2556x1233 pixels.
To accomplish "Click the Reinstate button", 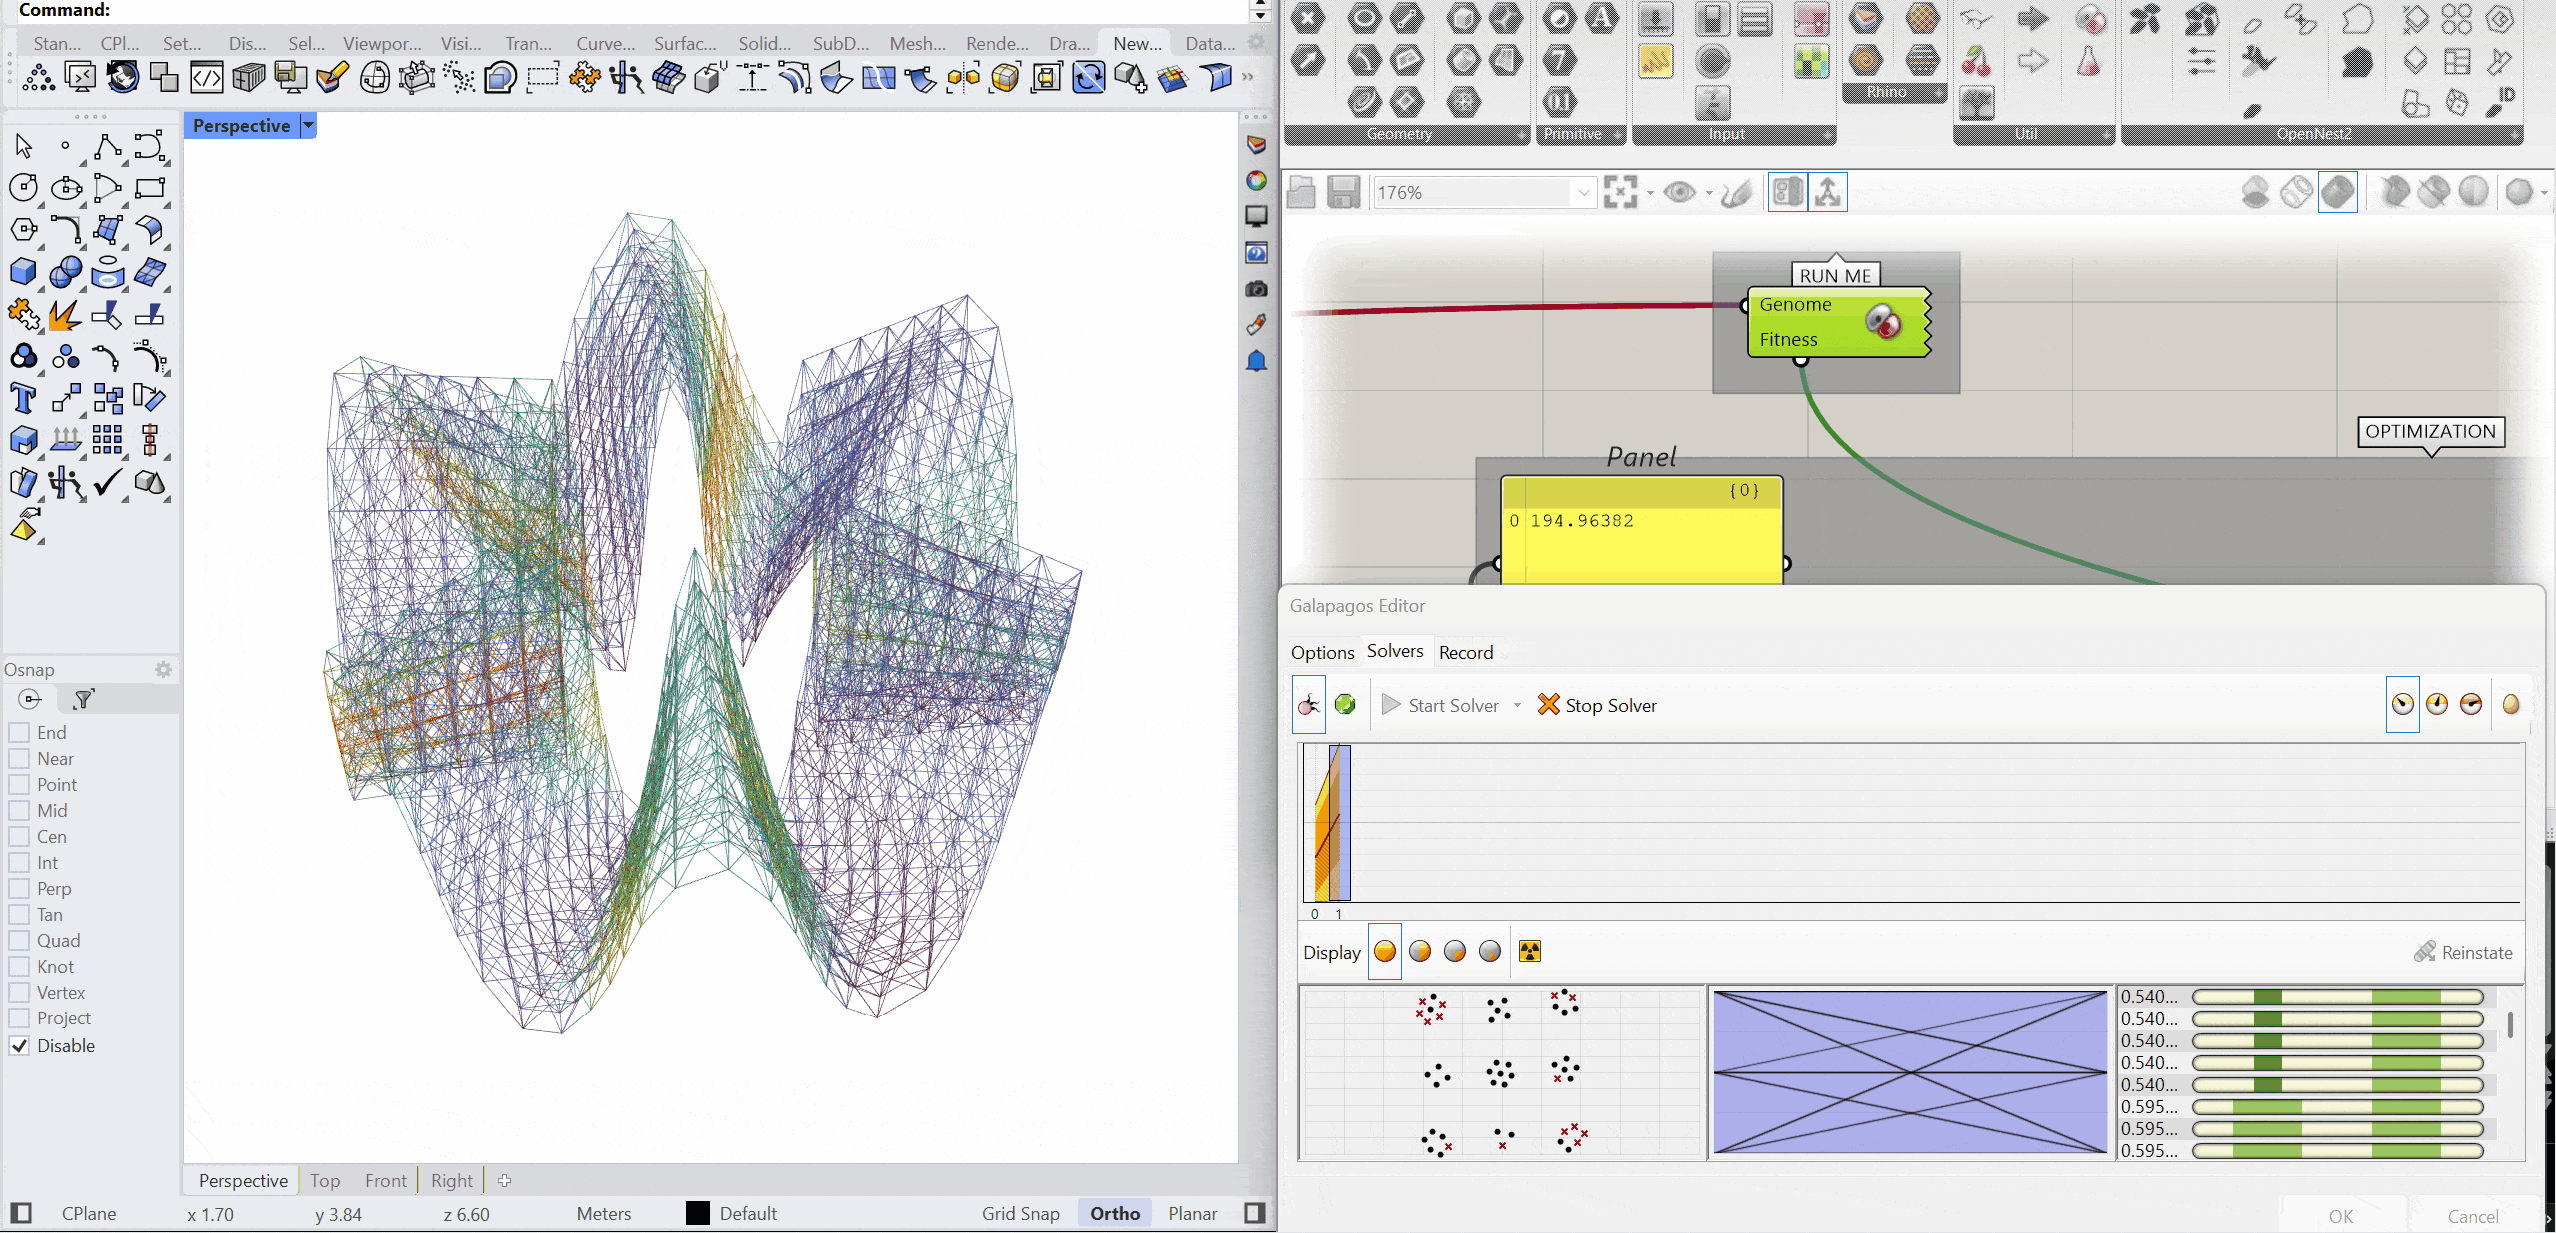I will 2463,952.
